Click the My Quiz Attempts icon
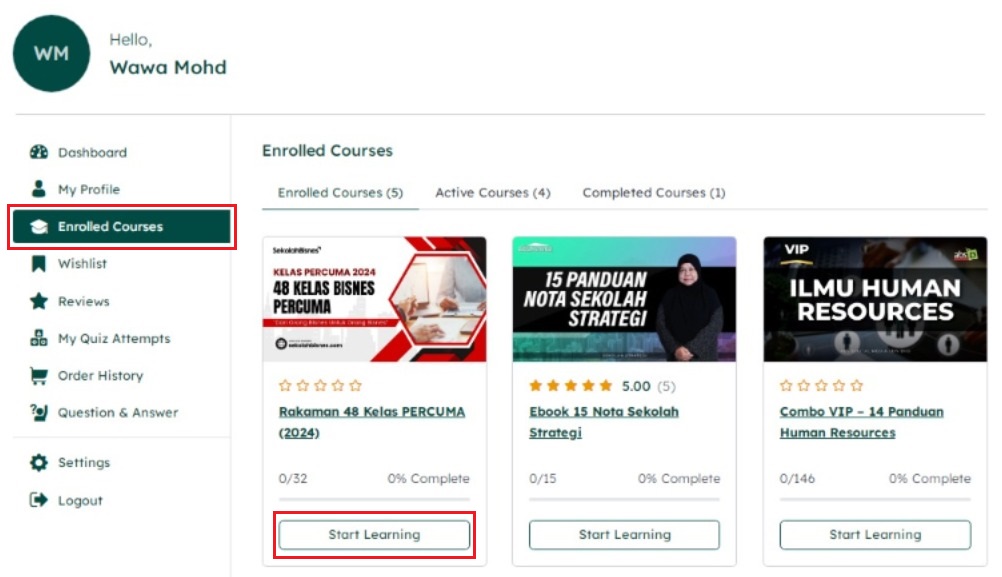Image resolution: width=1002 pixels, height=577 pixels. click(39, 339)
